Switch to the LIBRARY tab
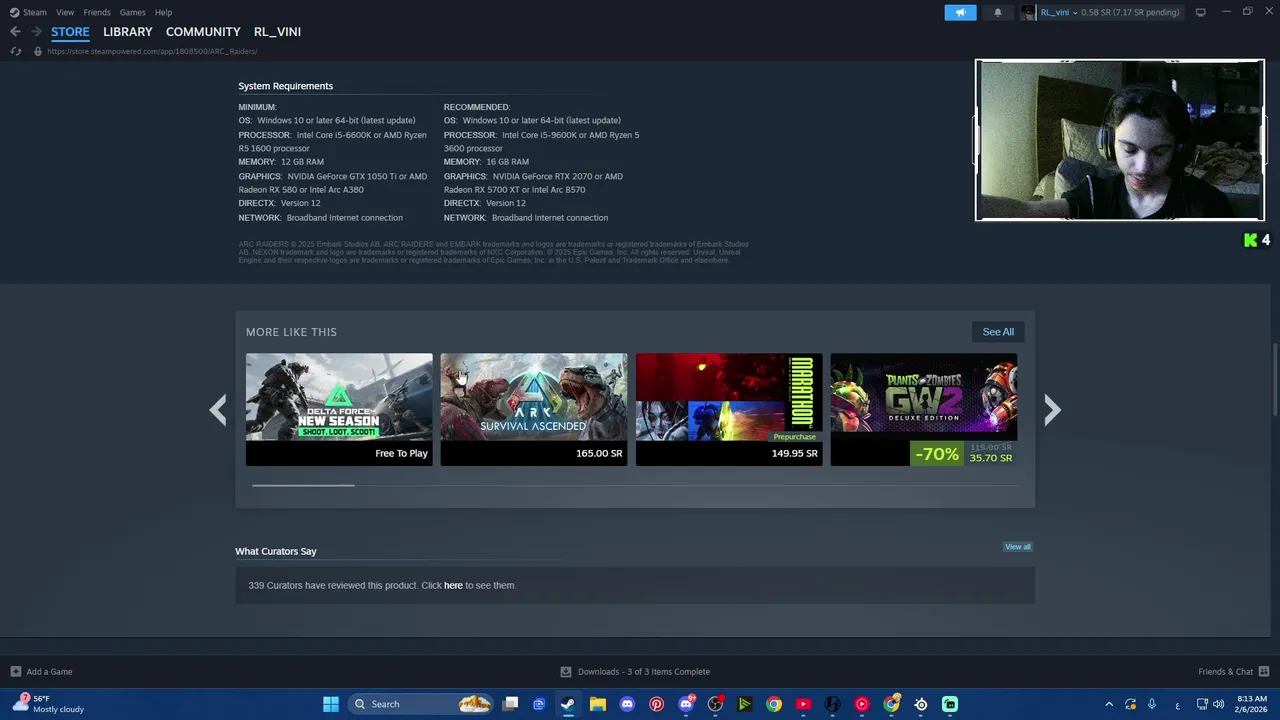Screen dimensions: 1280x720 click(x=128, y=32)
